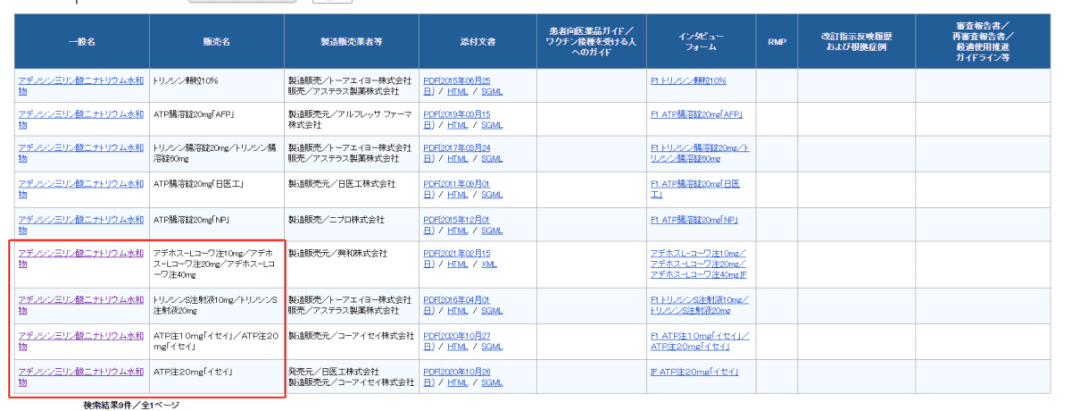Viewport: 1080px width, 411px height.
Task: Click 一般名 column header
Action: 82,41
